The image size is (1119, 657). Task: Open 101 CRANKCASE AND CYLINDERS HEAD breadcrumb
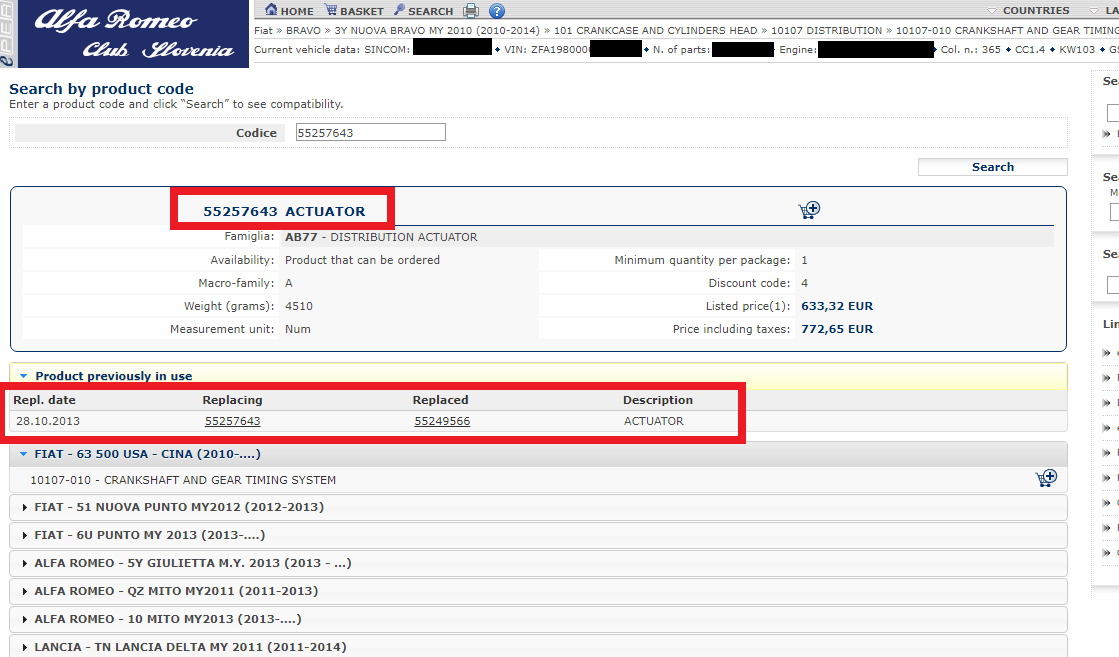coord(655,31)
